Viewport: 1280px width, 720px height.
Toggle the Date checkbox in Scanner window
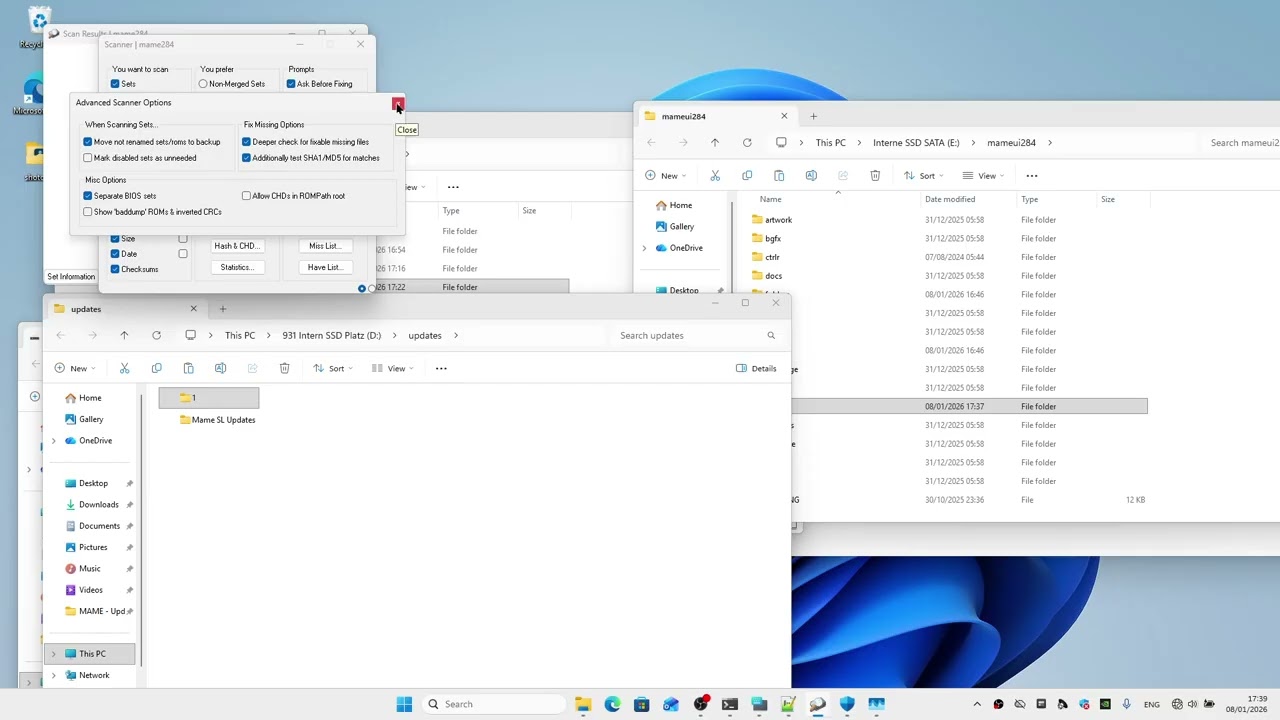pyautogui.click(x=115, y=254)
